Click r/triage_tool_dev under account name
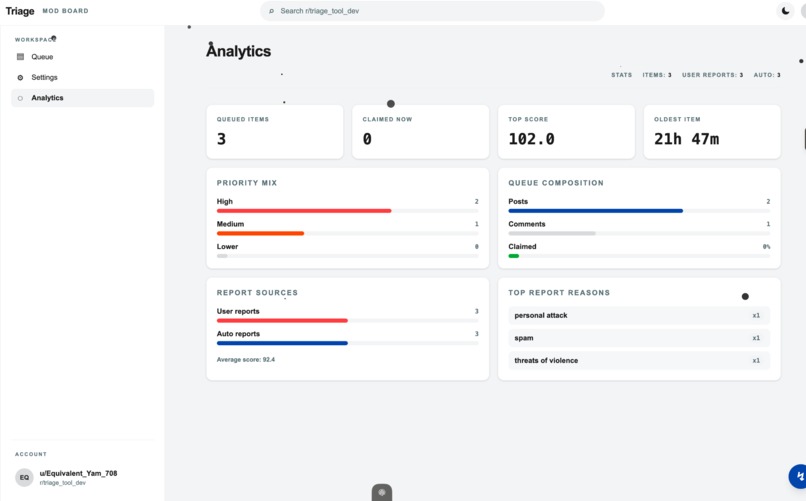This screenshot has width=806, height=501. tap(63, 483)
